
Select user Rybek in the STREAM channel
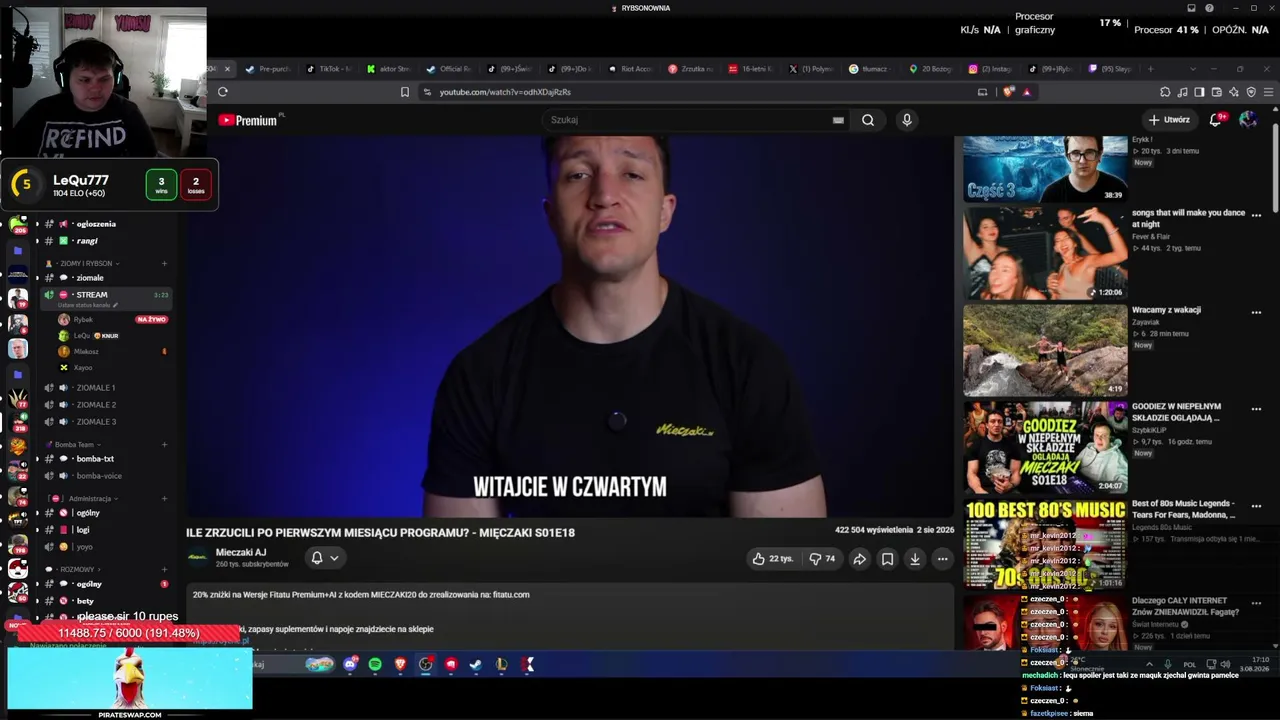(x=83, y=320)
